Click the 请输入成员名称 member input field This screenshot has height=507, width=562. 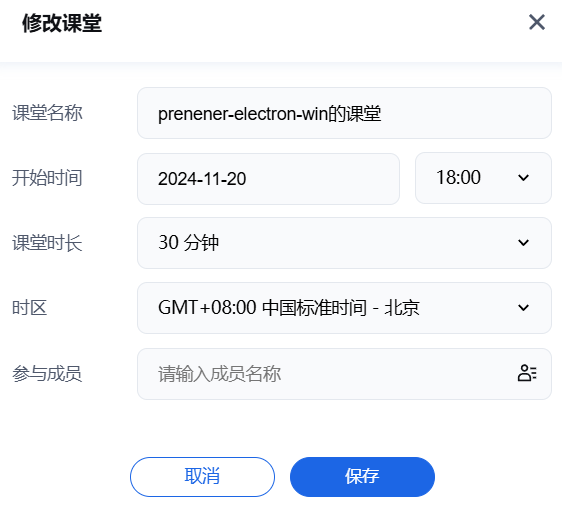point(344,374)
